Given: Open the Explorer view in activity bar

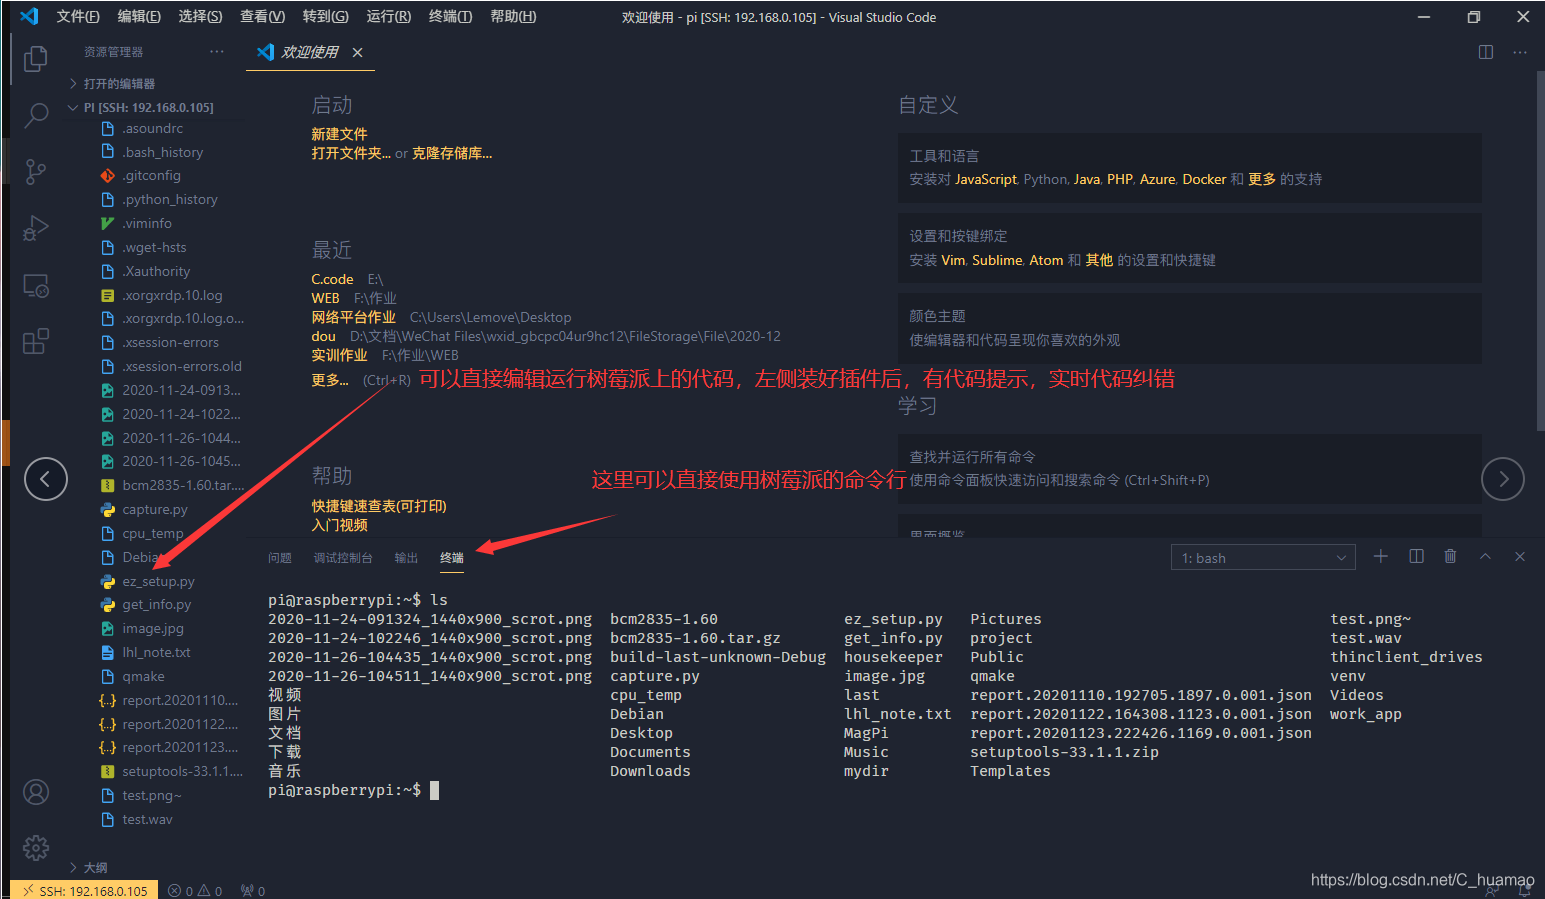Looking at the screenshot, I should (36, 60).
